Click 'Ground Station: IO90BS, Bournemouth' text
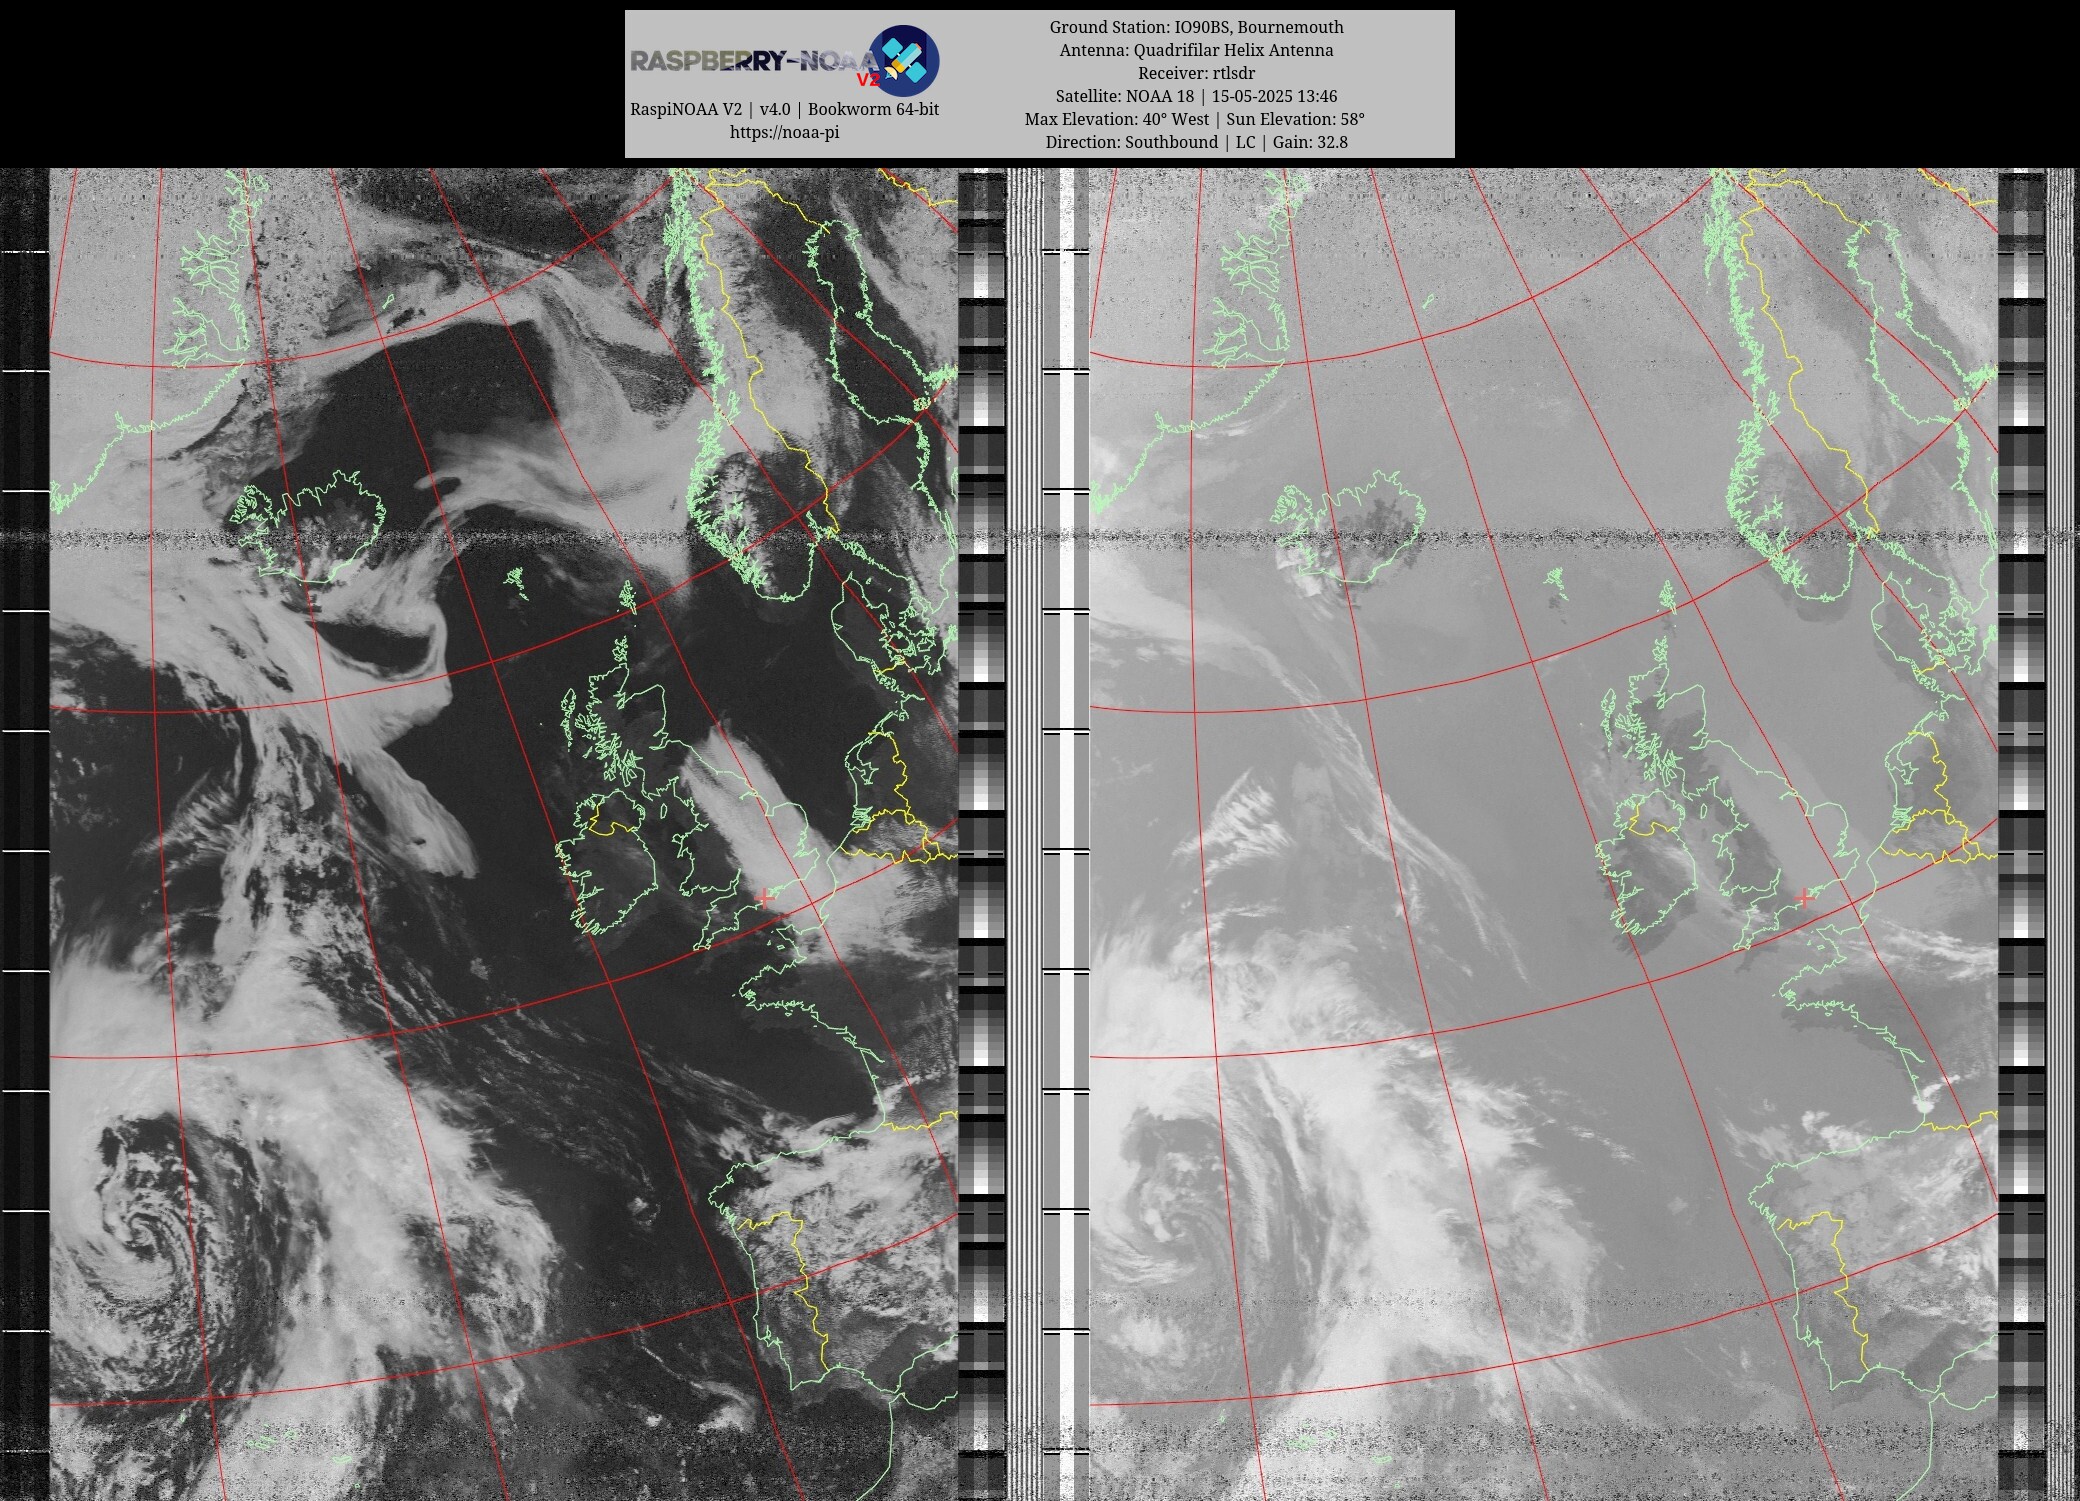 1196,27
